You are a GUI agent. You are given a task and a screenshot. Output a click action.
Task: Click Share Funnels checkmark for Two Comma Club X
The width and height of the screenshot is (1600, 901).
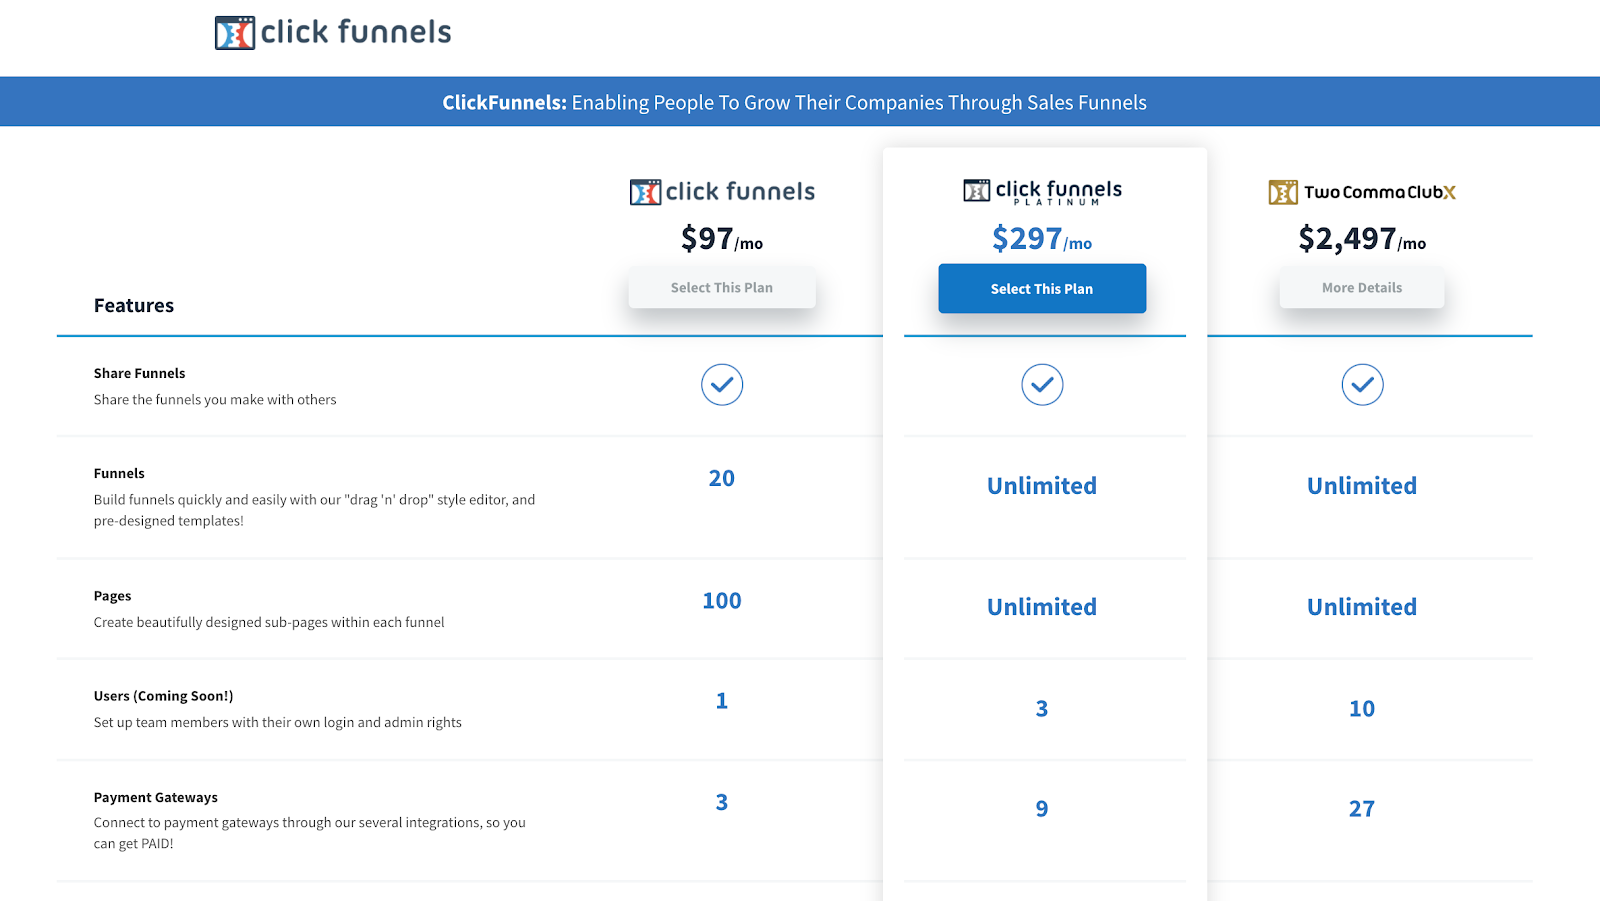tap(1362, 385)
